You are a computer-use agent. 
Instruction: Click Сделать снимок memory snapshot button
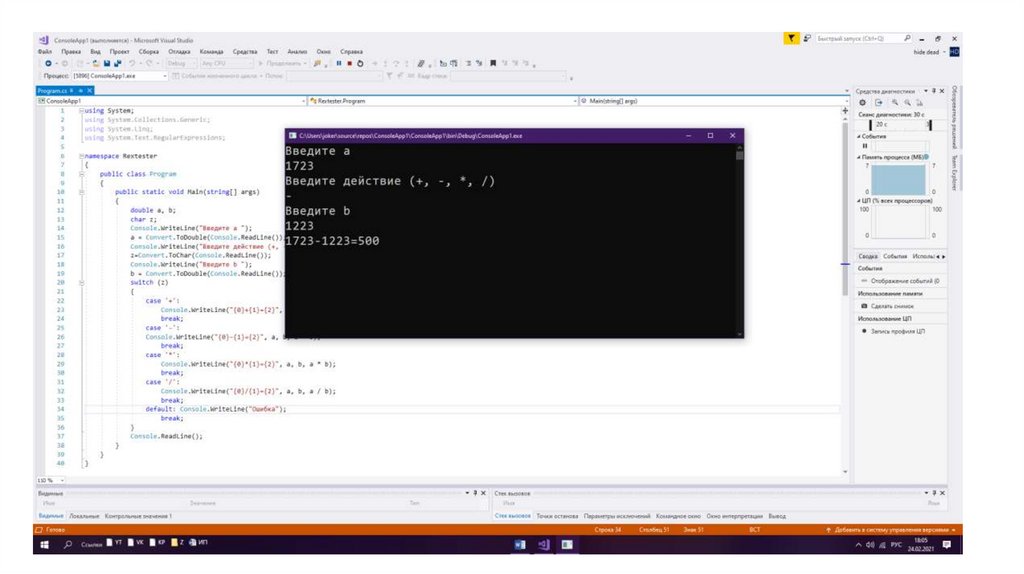(x=892, y=305)
